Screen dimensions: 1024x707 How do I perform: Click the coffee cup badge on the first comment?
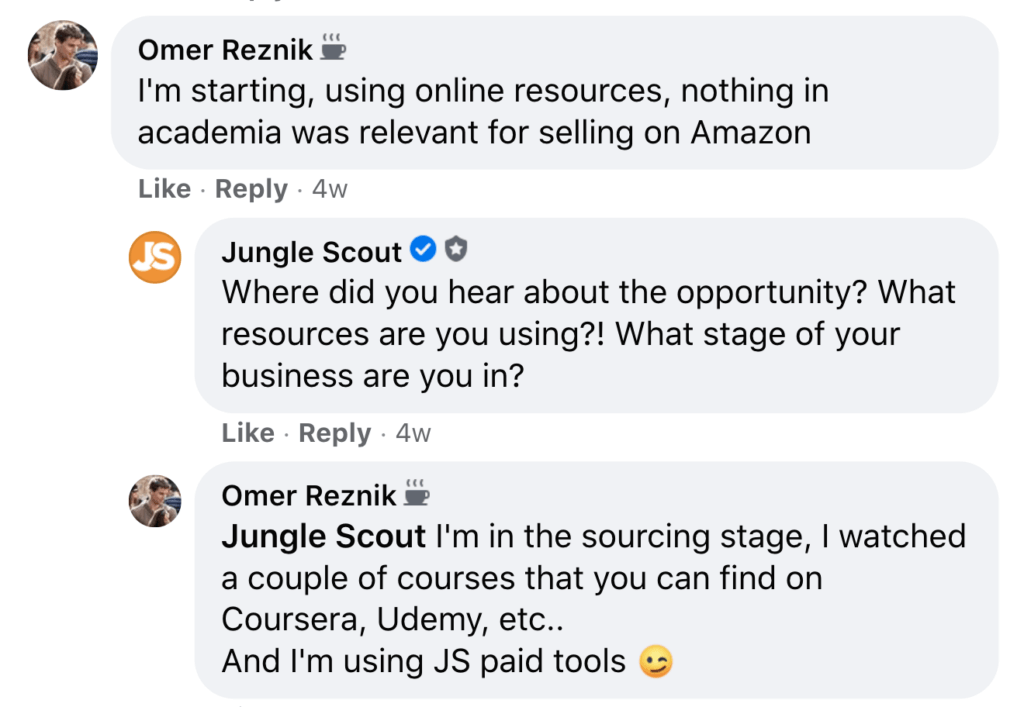coord(332,47)
